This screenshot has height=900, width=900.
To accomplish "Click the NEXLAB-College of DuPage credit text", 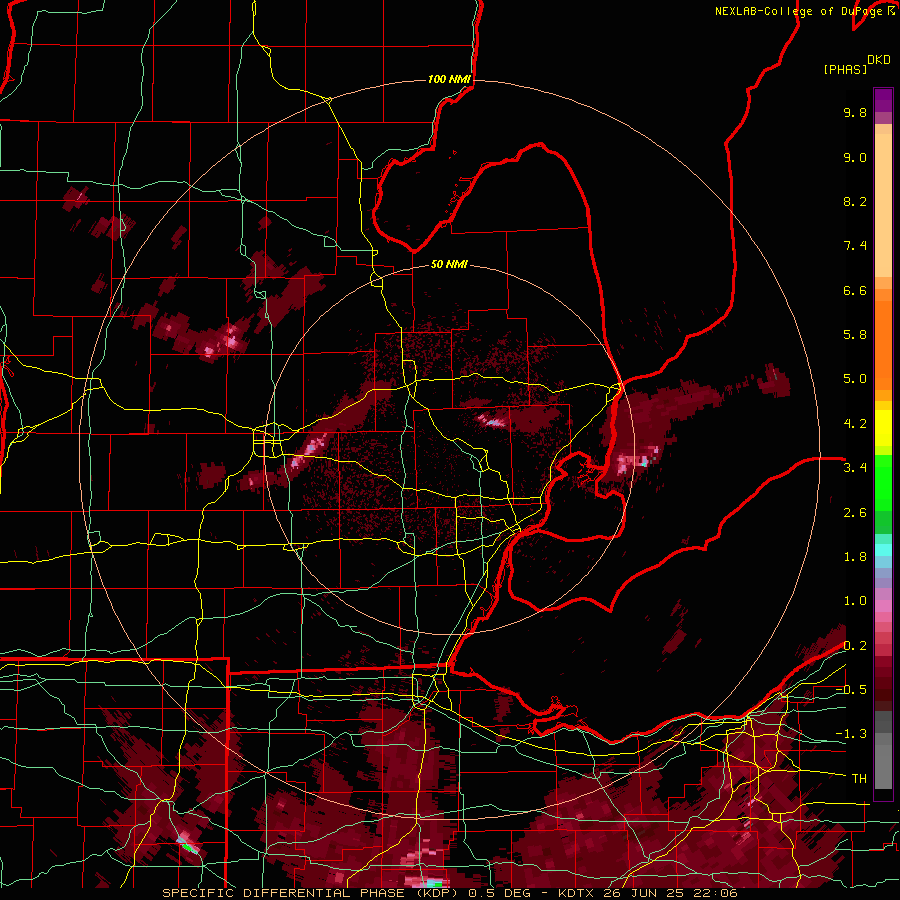I will point(798,11).
